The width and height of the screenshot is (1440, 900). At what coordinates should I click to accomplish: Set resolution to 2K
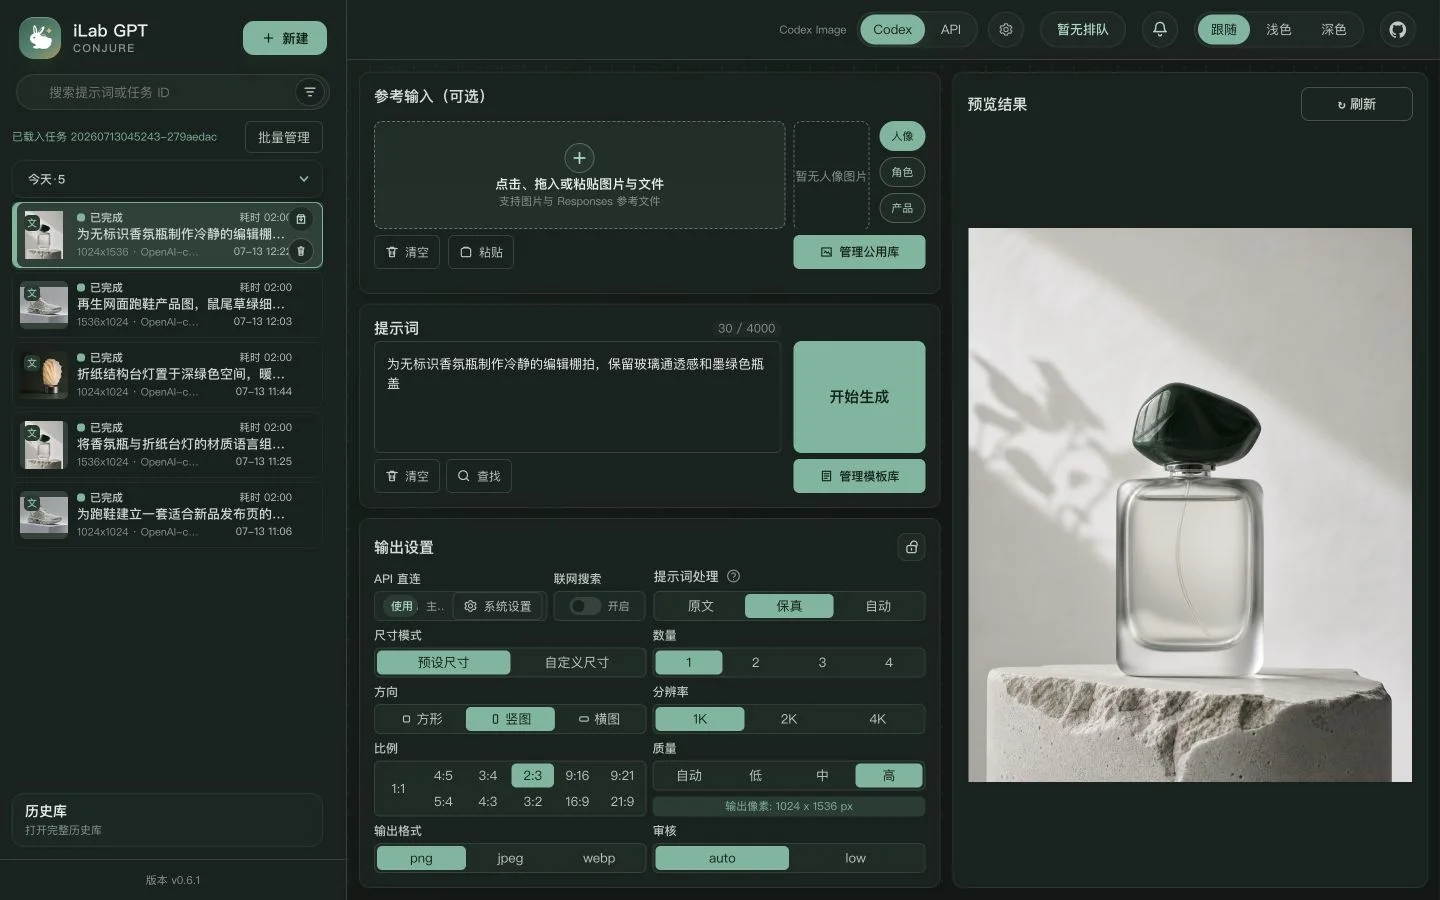[x=789, y=719]
